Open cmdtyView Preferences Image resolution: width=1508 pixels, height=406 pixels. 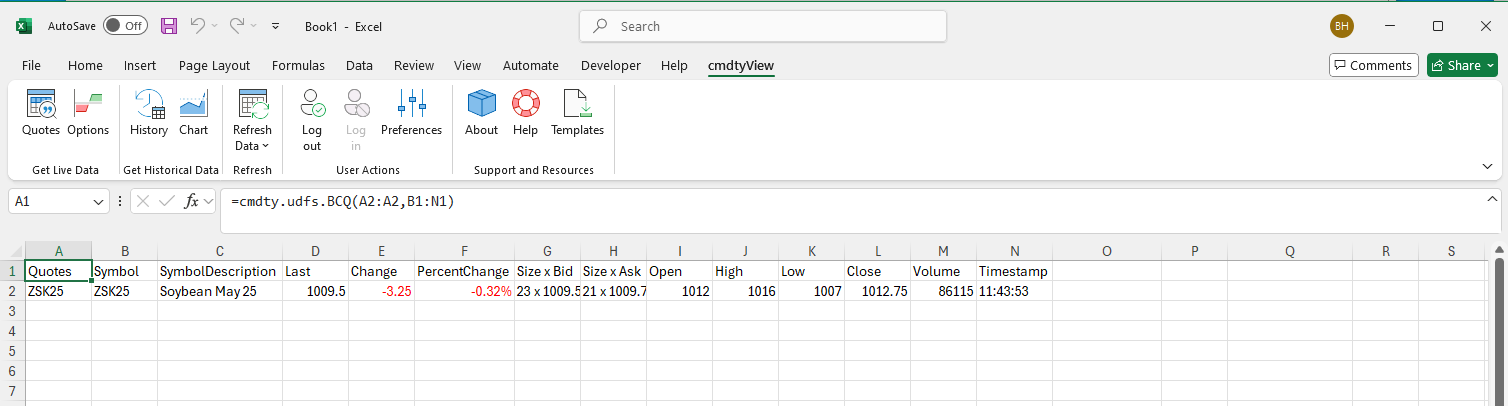(x=411, y=112)
